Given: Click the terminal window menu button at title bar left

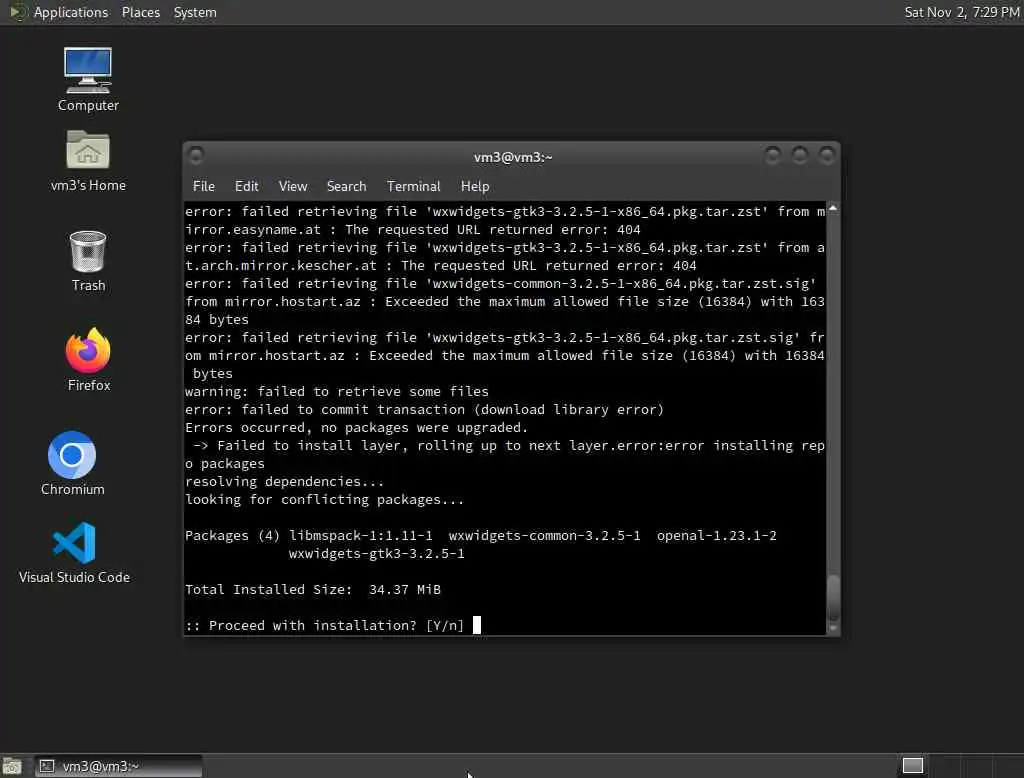Looking at the screenshot, I should 196,155.
